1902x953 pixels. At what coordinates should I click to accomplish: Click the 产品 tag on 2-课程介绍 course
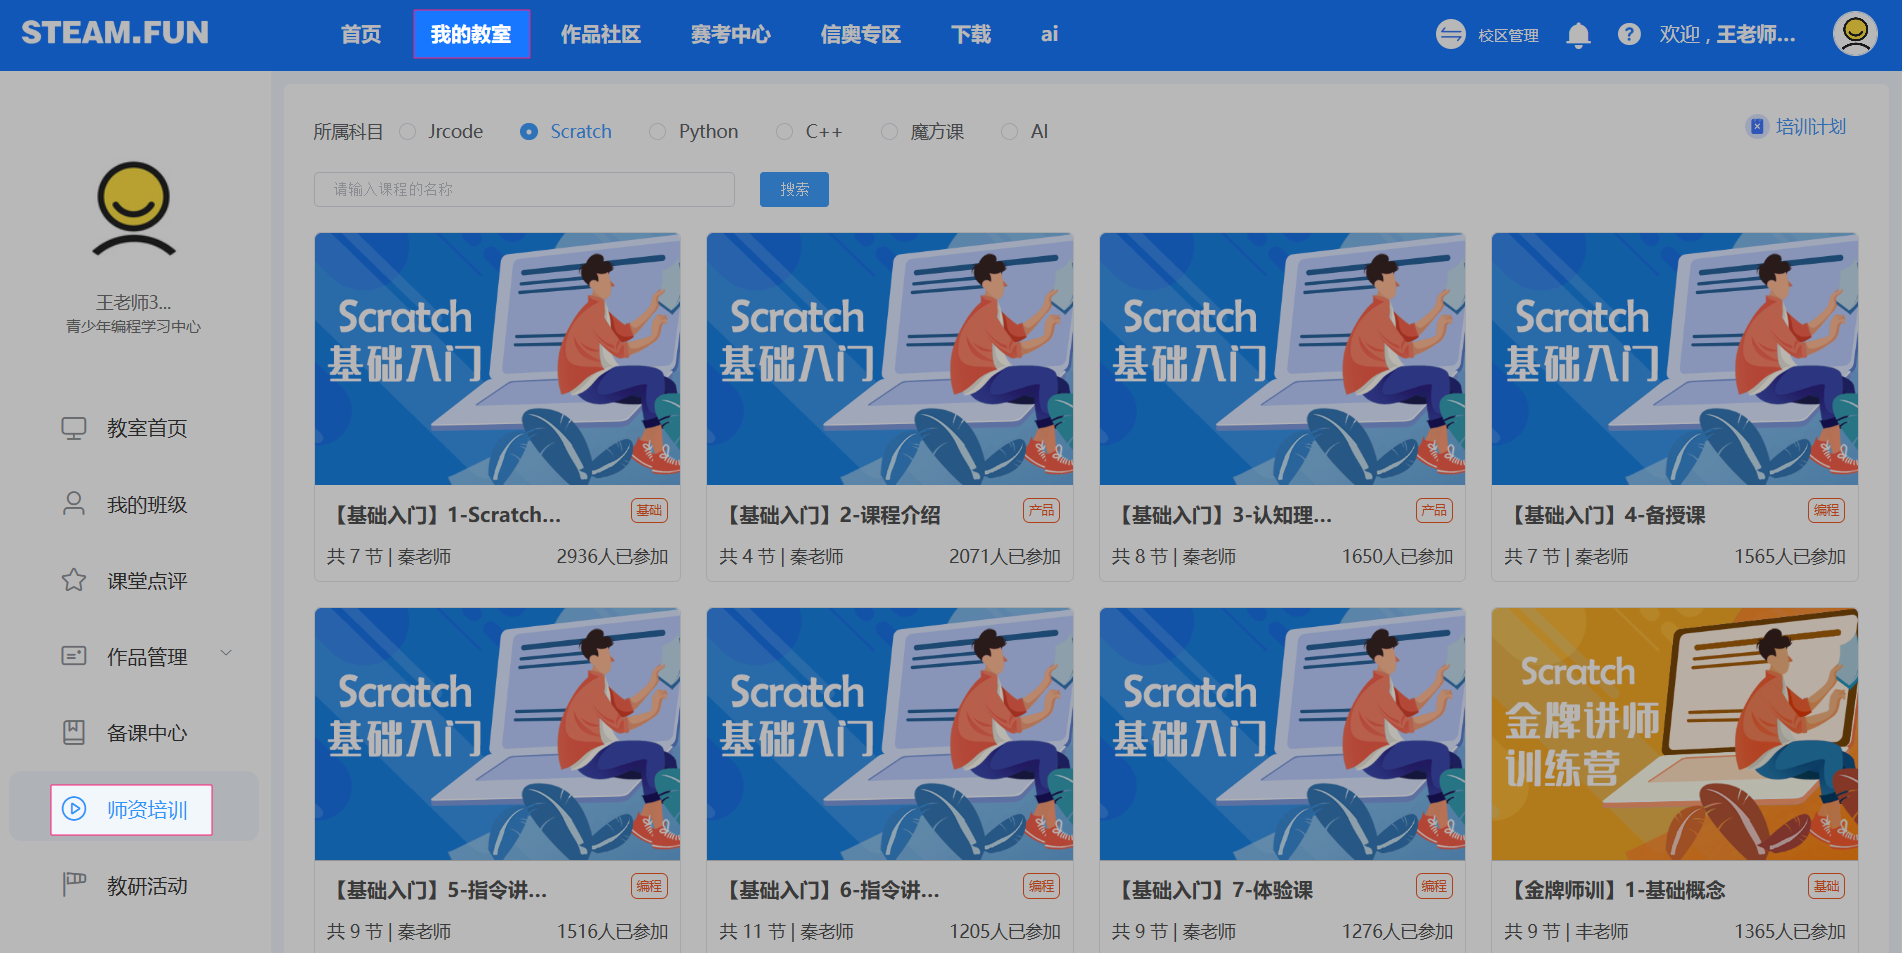coord(1041,511)
